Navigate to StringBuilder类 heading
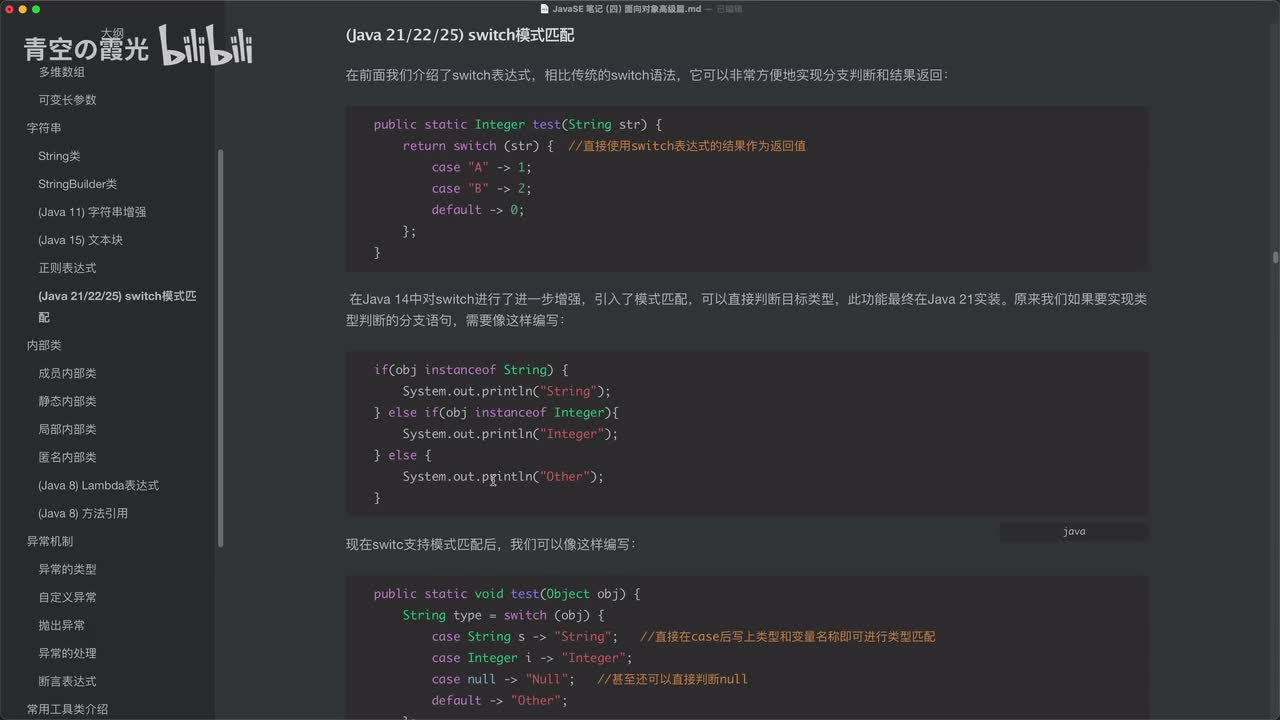The height and width of the screenshot is (720, 1280). coord(77,184)
